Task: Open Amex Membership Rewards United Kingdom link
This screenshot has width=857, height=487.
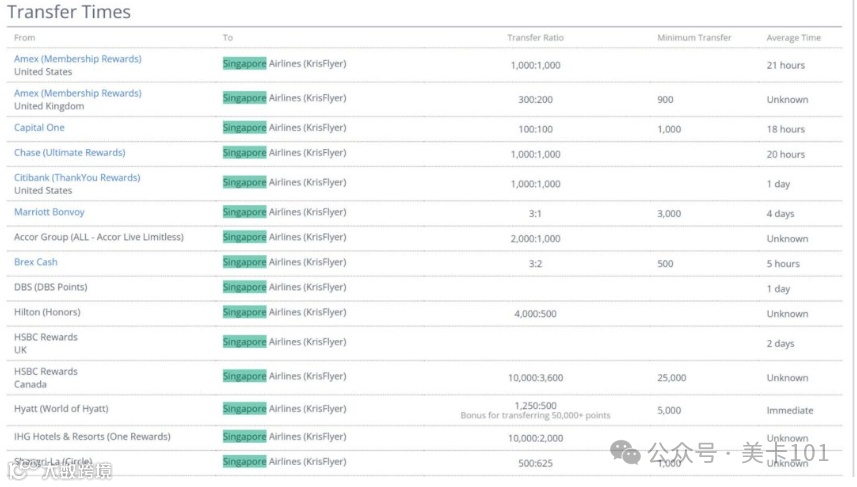Action: click(77, 93)
